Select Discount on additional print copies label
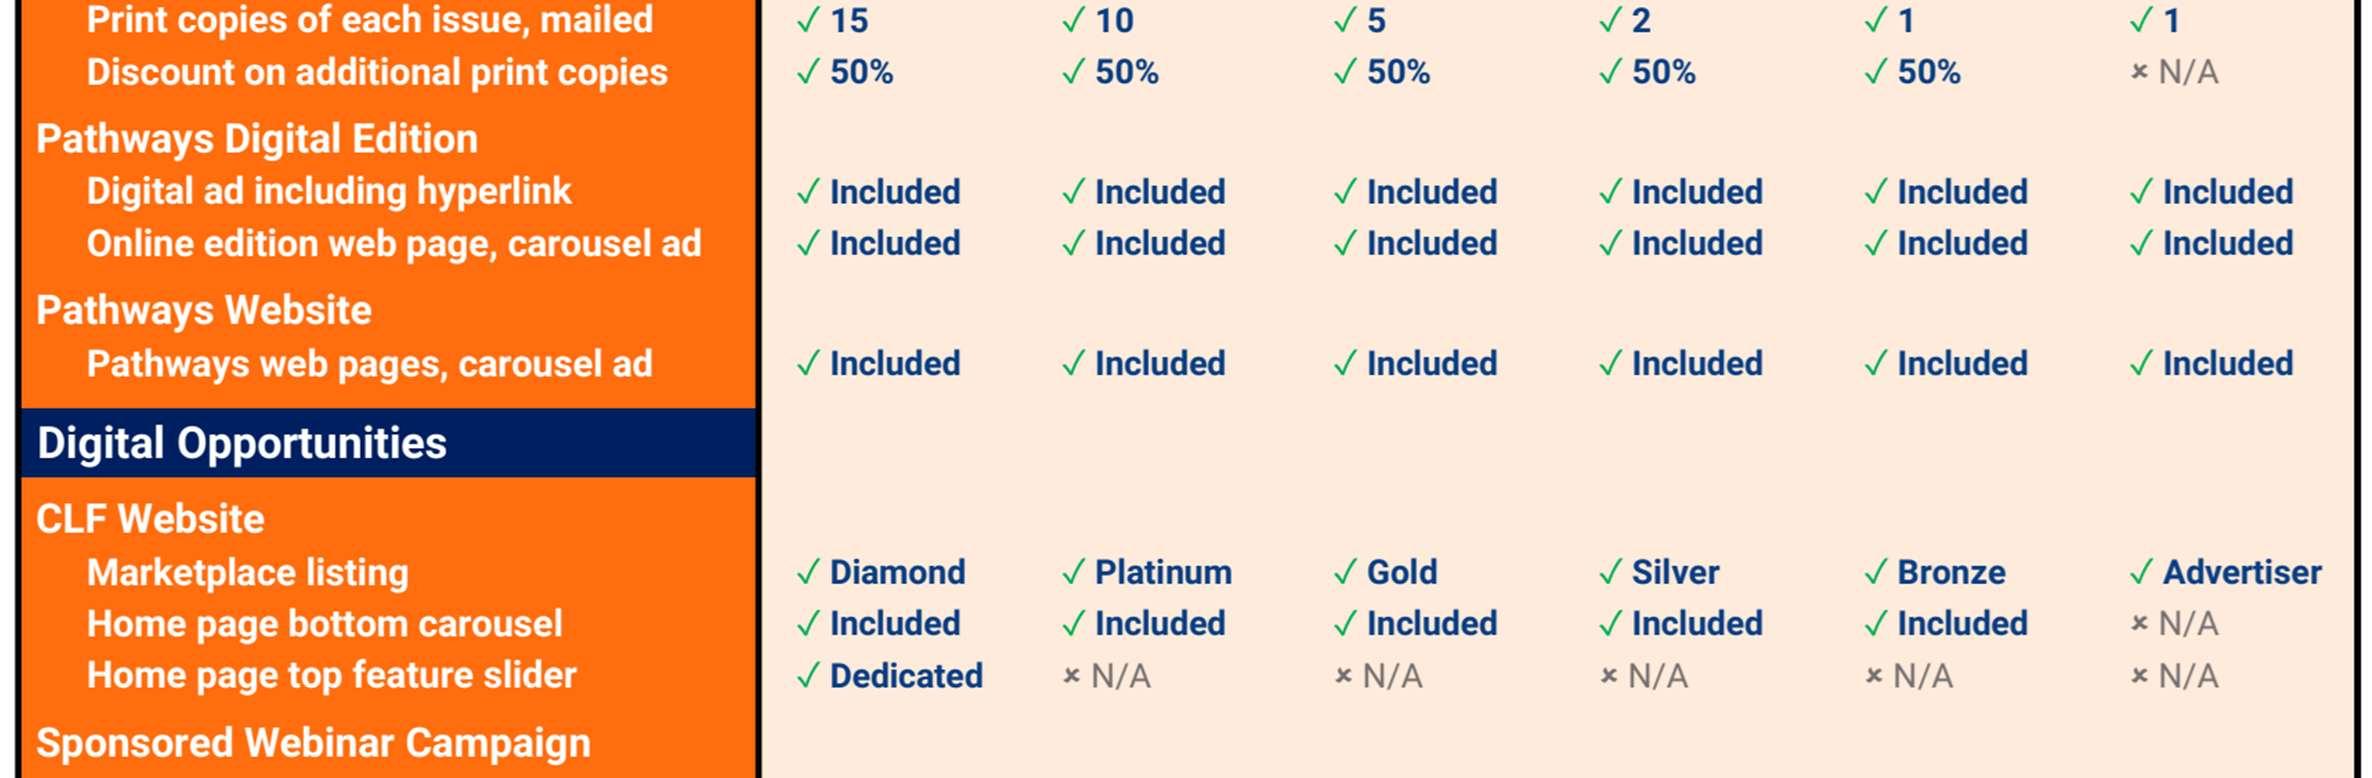This screenshot has width=2372, height=778. click(x=377, y=72)
